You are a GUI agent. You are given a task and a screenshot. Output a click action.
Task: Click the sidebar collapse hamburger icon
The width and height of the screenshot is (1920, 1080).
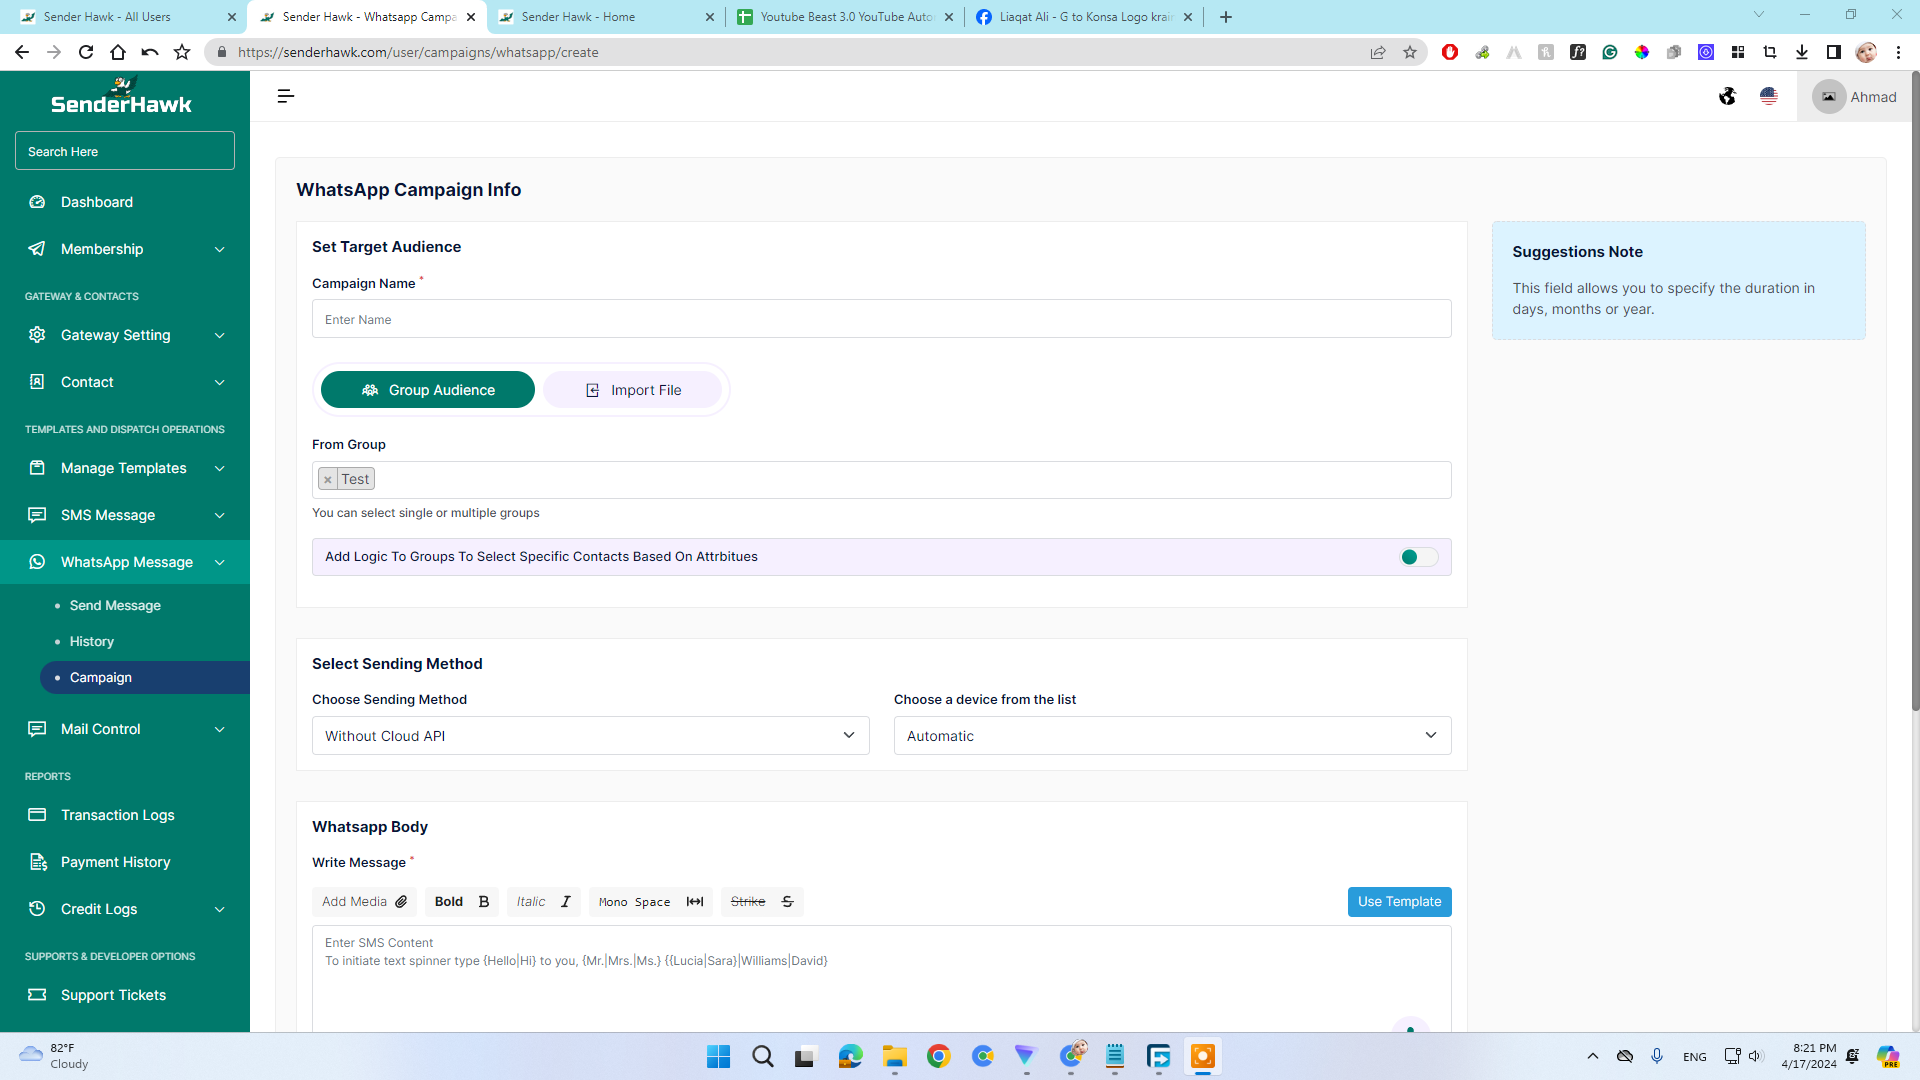[x=285, y=96]
